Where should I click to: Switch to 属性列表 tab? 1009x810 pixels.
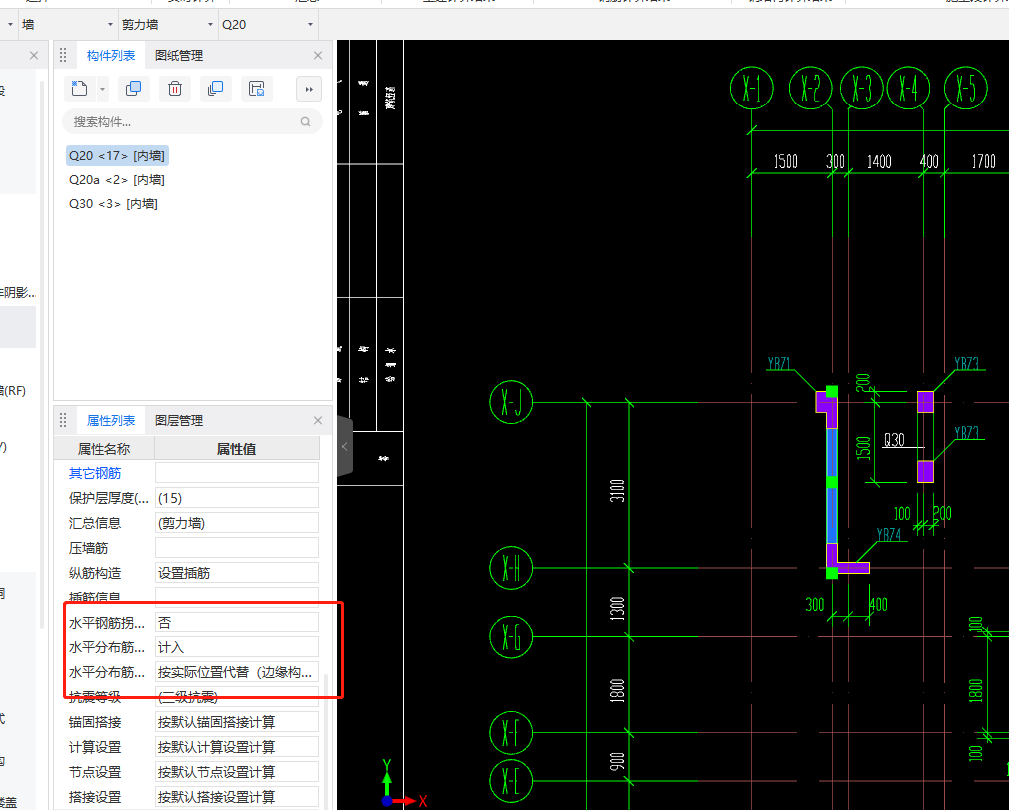[111, 421]
